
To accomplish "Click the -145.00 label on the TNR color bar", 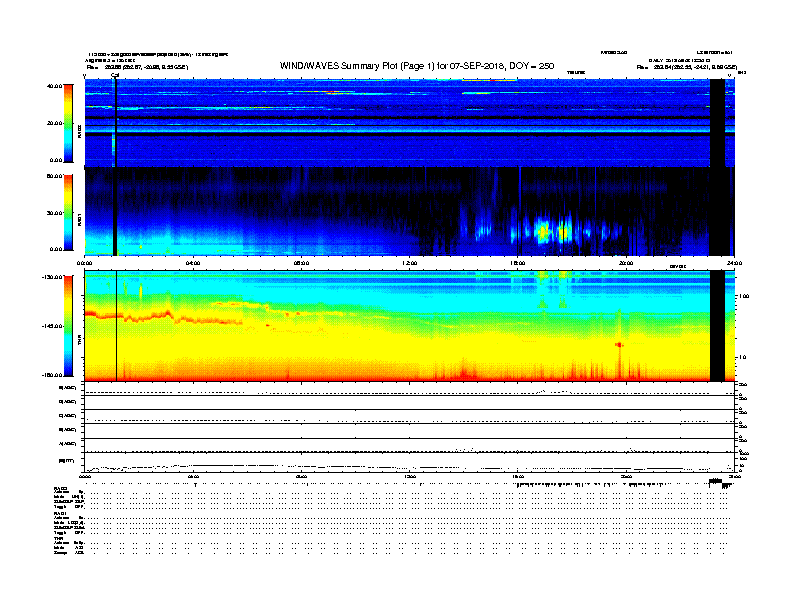I will coord(53,326).
